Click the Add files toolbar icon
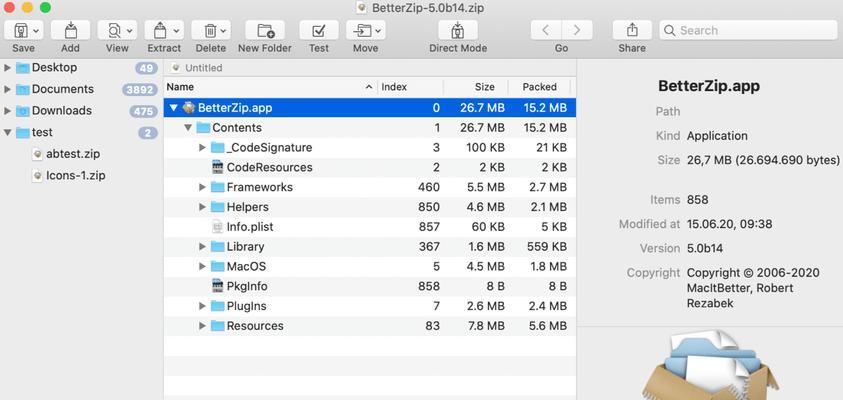The width and height of the screenshot is (843, 400). [x=70, y=31]
